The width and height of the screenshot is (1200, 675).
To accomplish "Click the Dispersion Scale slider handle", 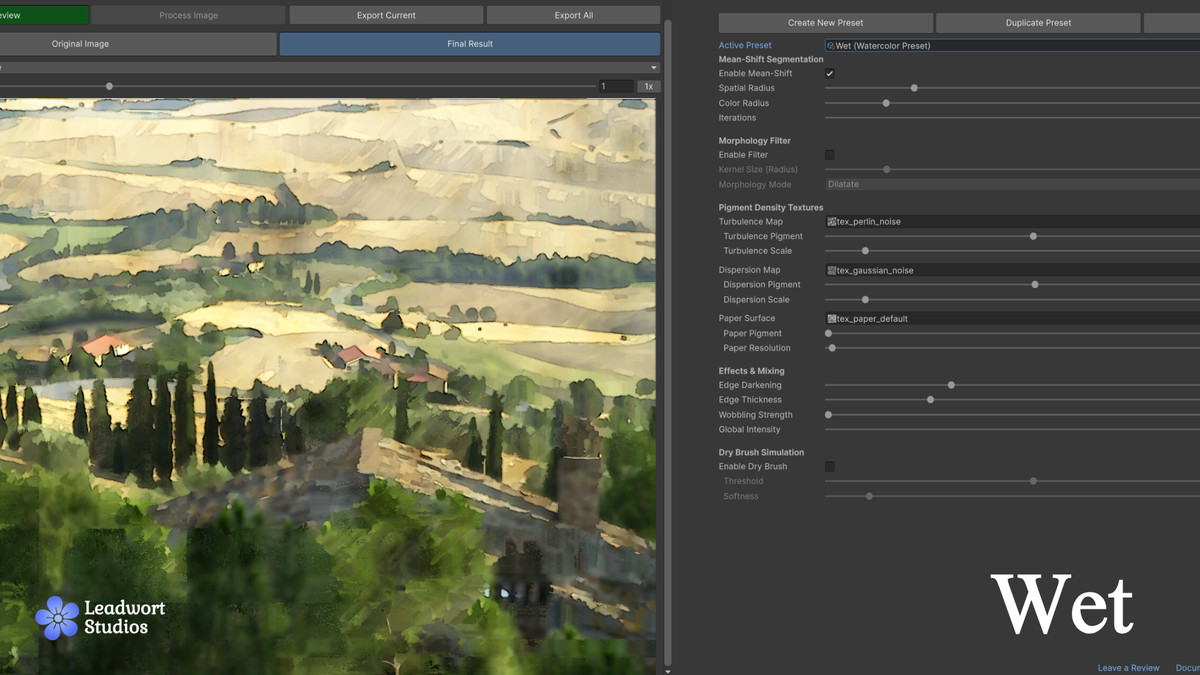I will (865, 300).
